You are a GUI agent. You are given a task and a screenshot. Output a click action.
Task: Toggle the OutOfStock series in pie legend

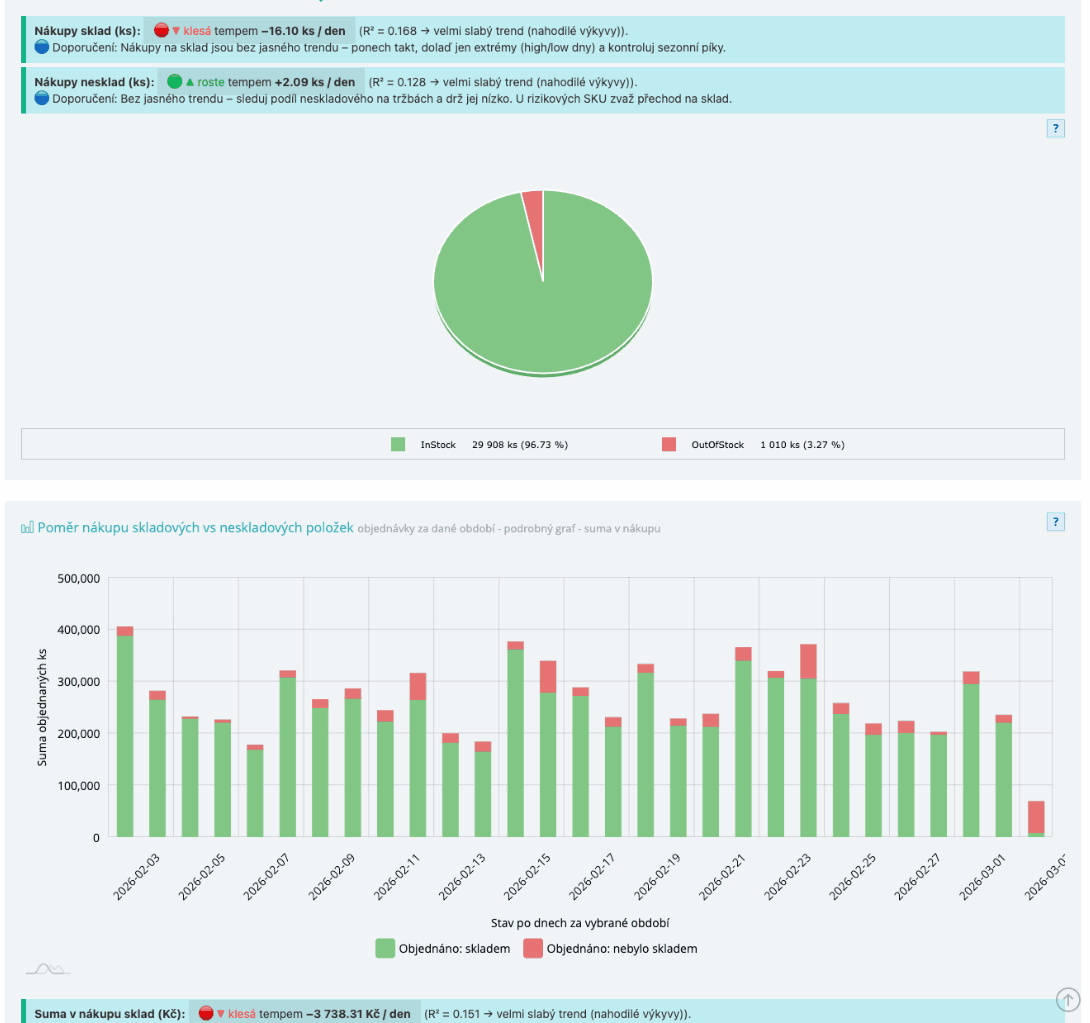click(717, 445)
